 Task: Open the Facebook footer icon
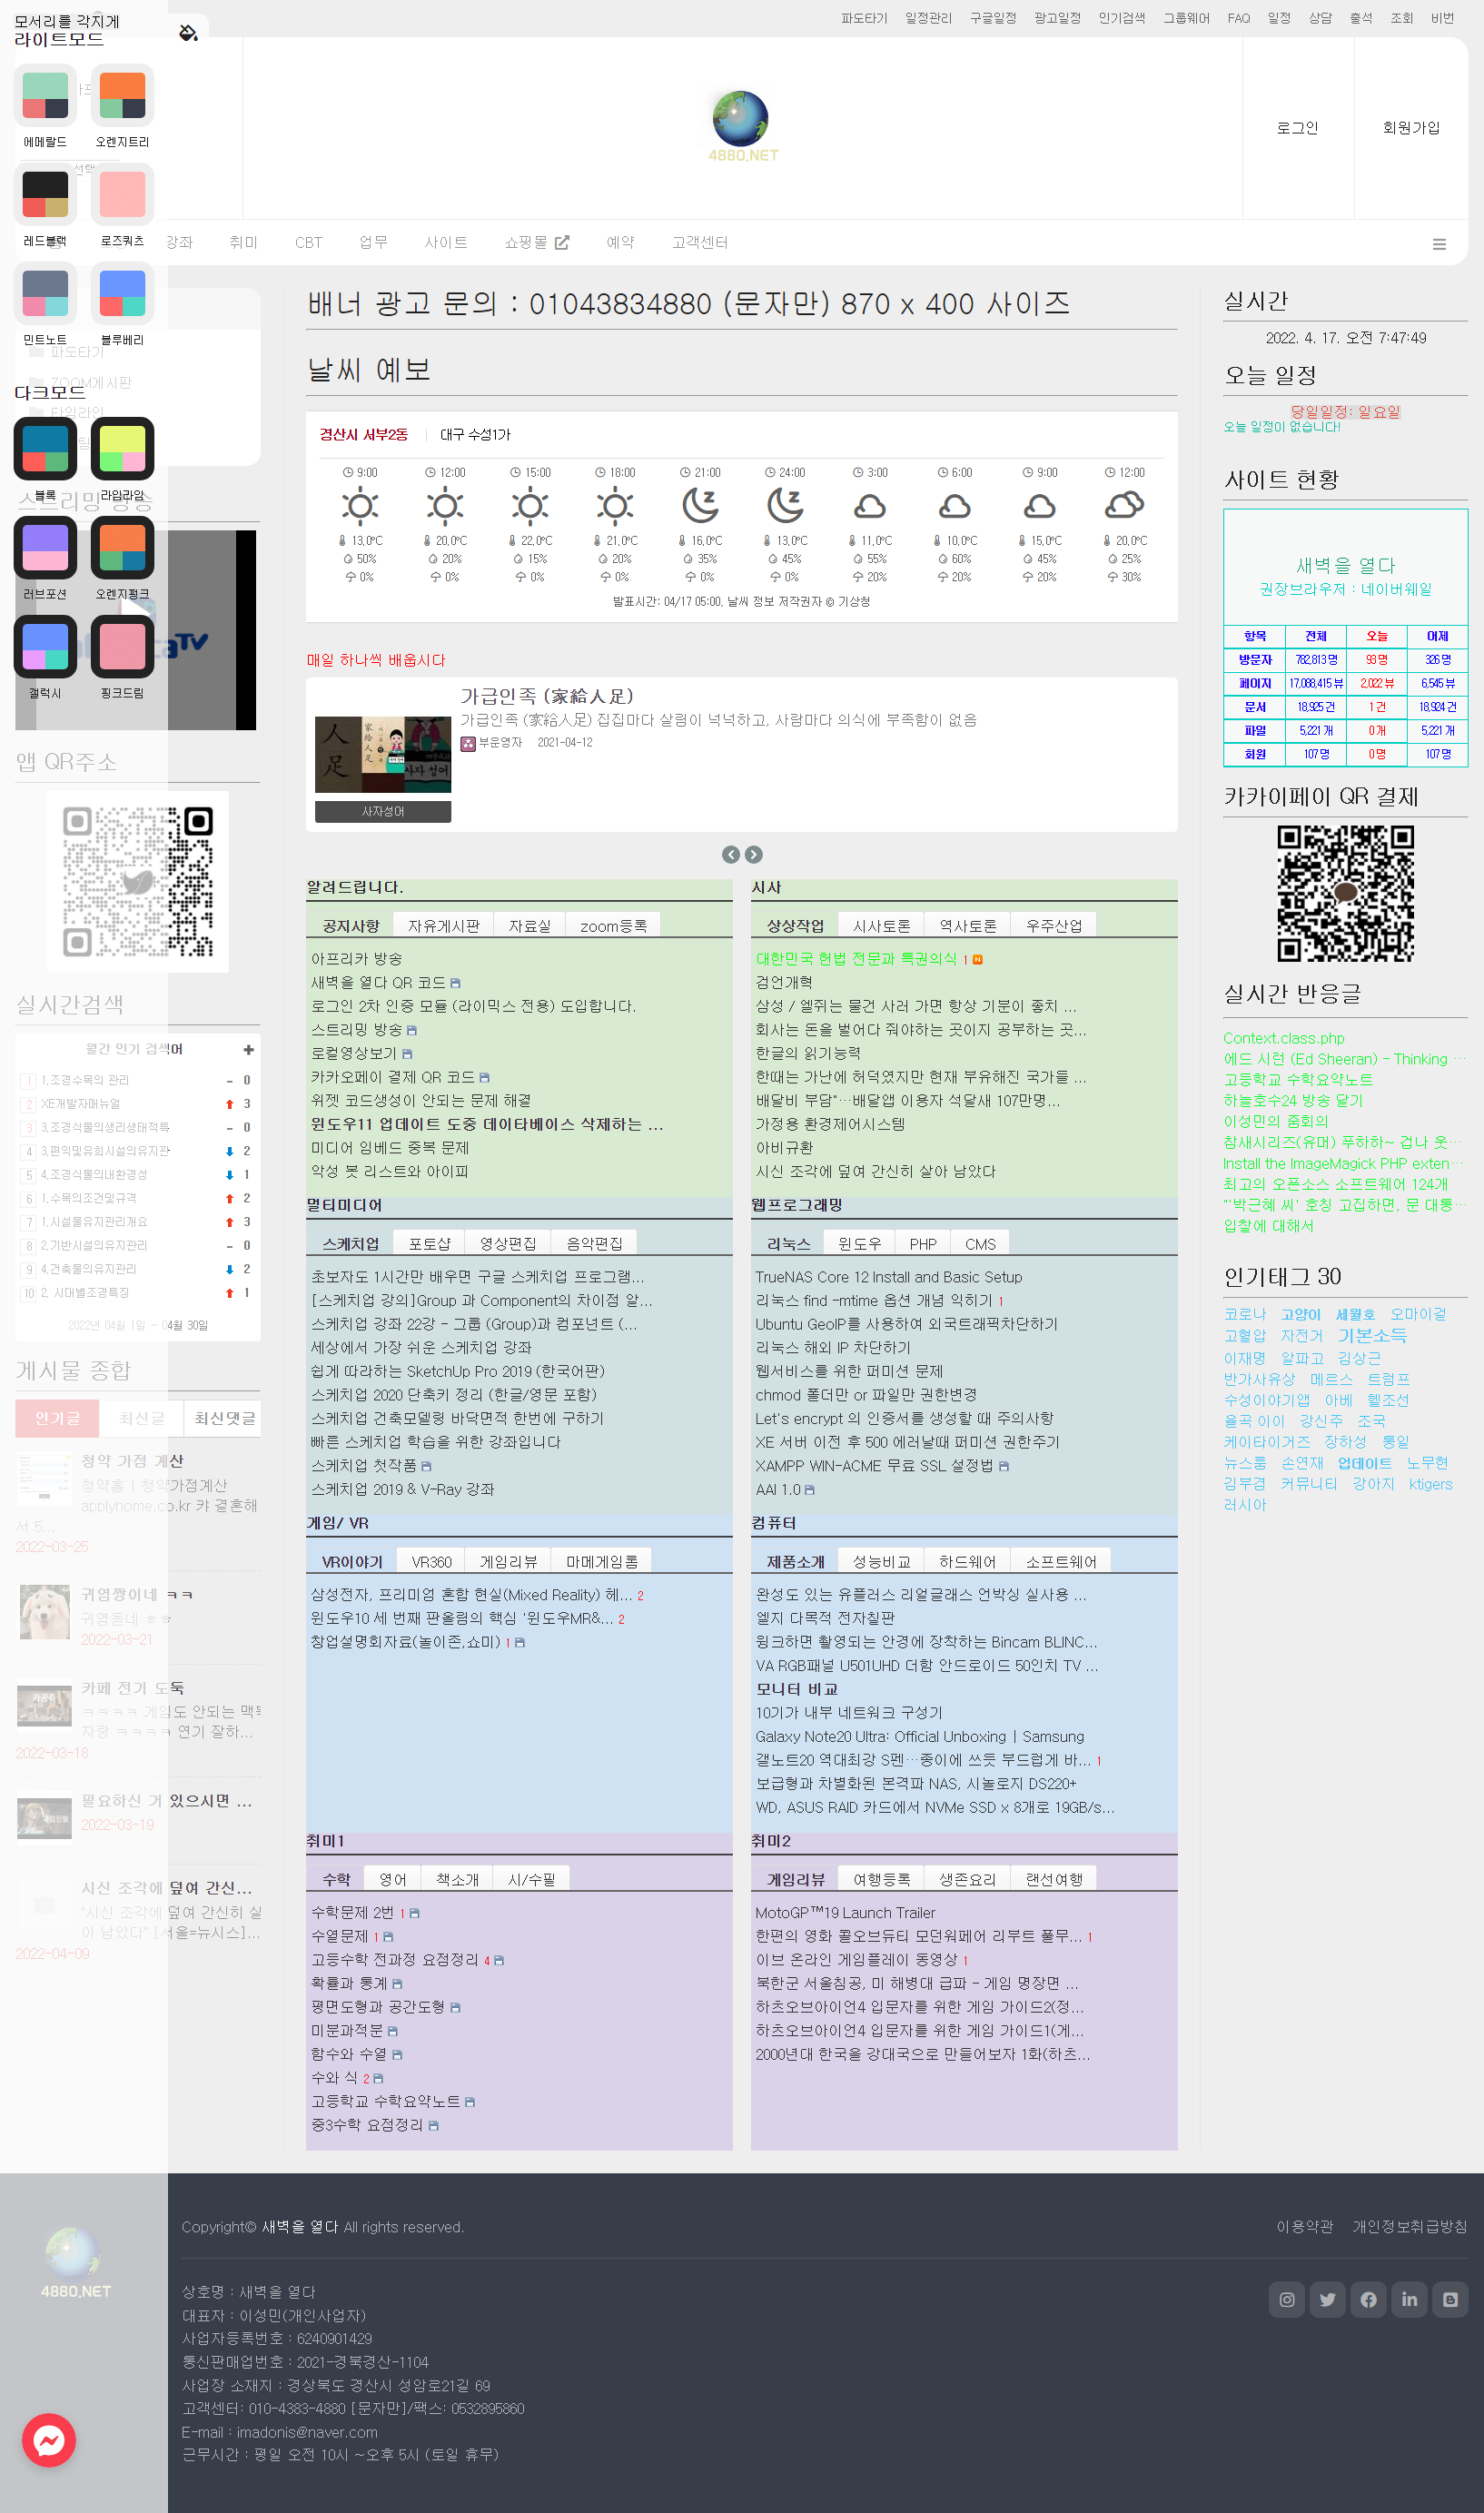coord(1369,2299)
